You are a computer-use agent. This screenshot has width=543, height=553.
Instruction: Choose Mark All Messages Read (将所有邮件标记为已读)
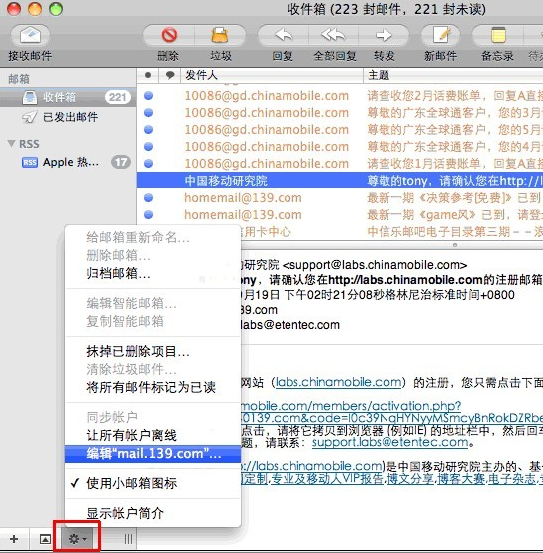point(153,387)
